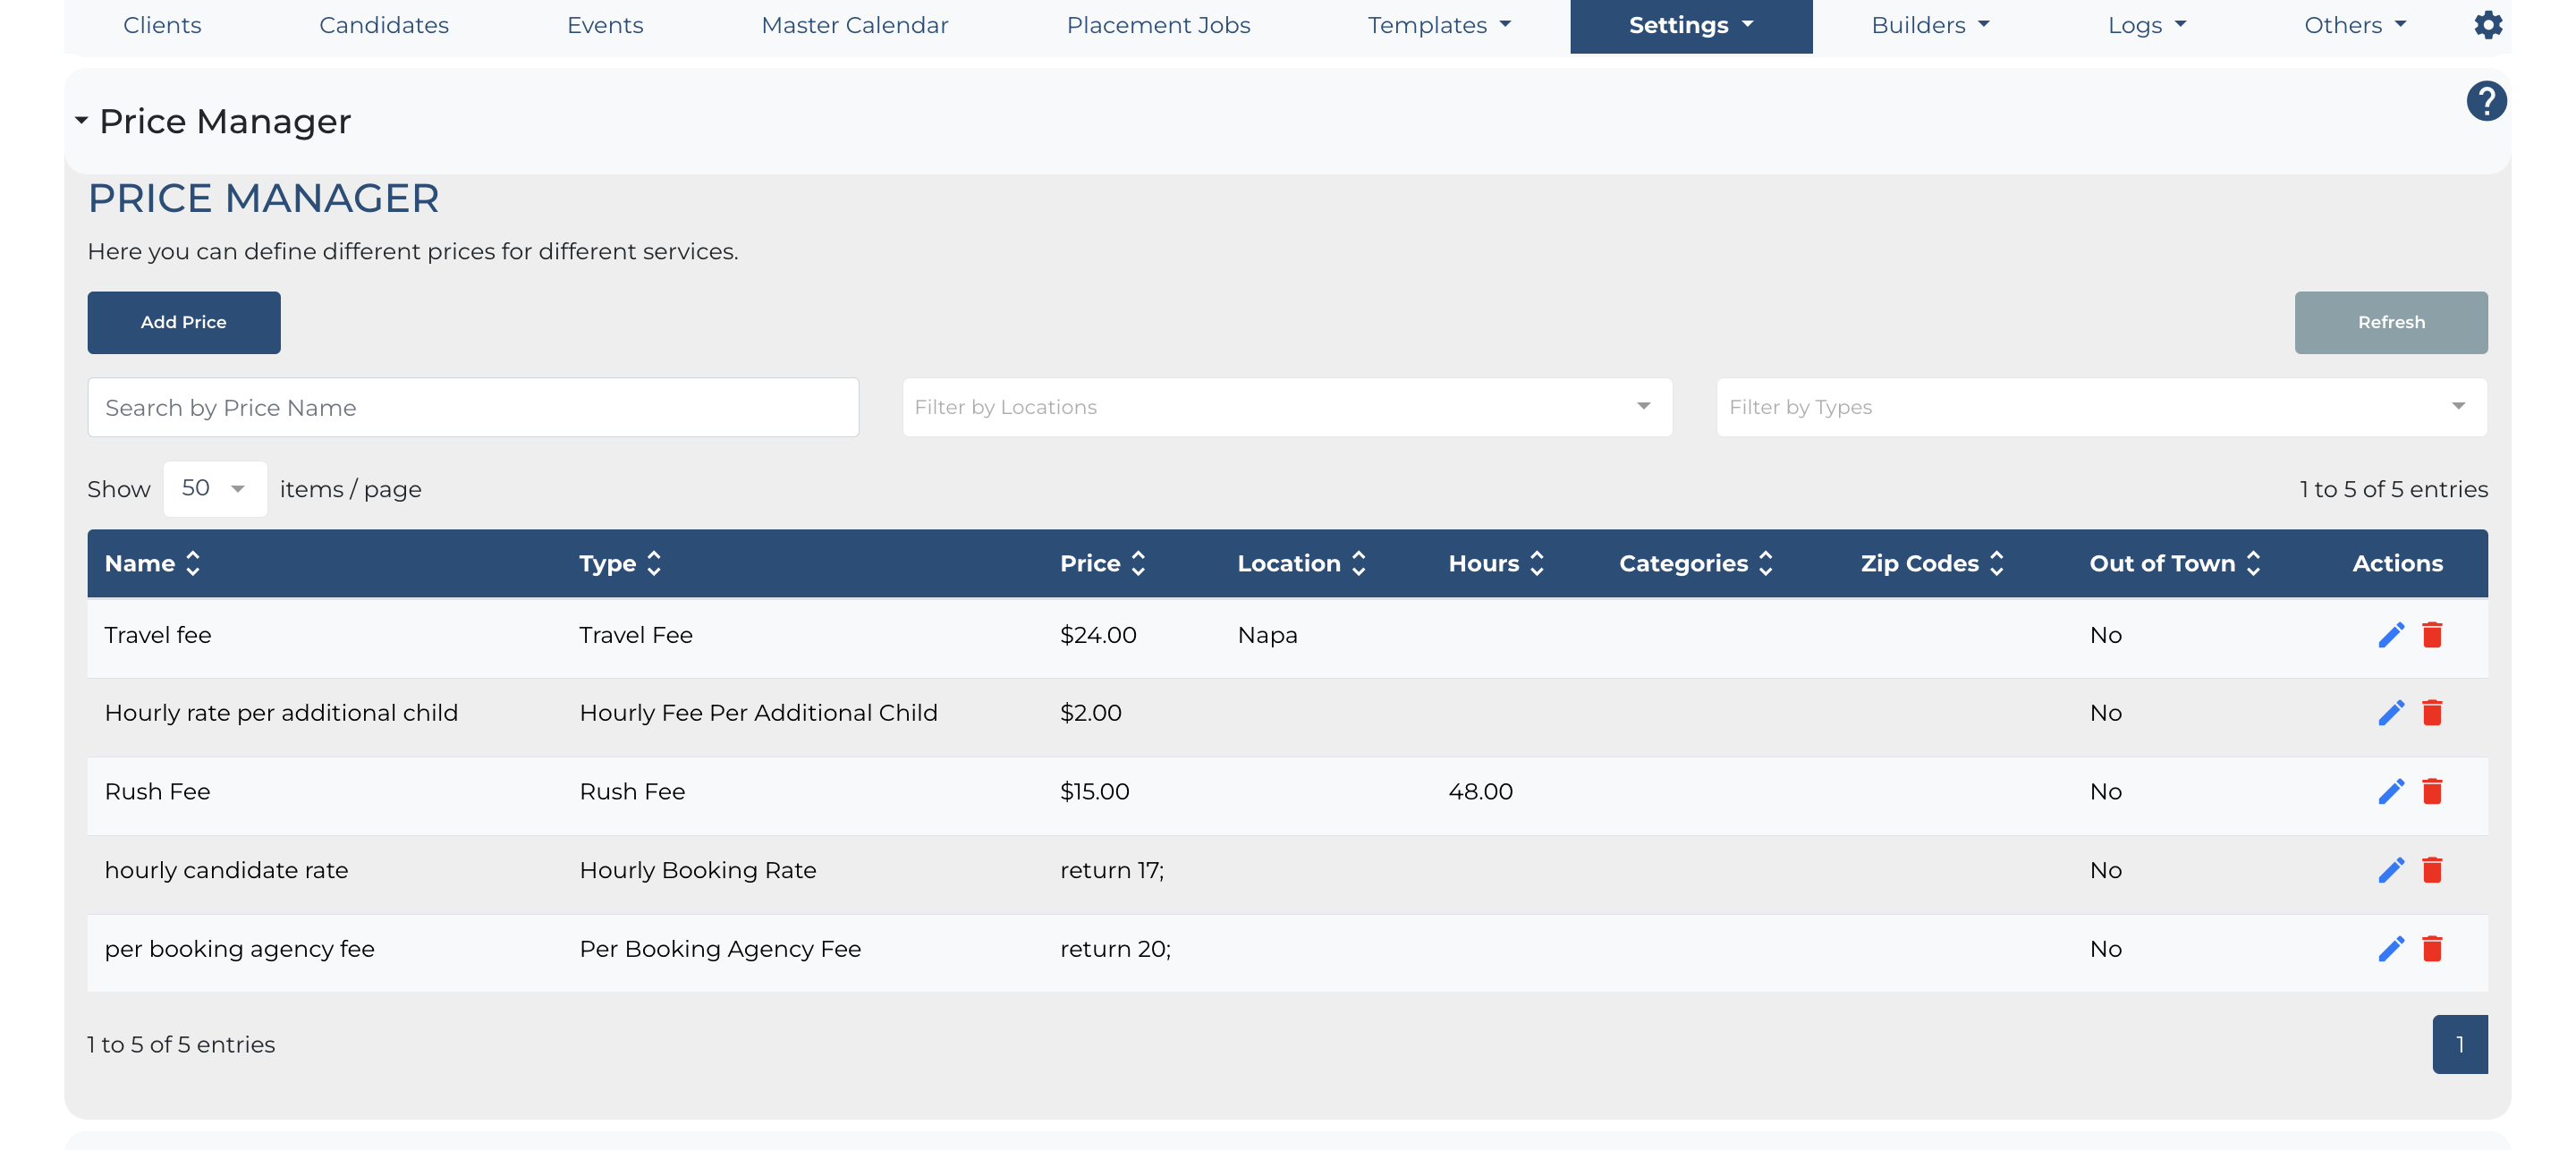Open the Filter by Types dropdown
The image size is (2576, 1150).
pyautogui.click(x=2101, y=407)
